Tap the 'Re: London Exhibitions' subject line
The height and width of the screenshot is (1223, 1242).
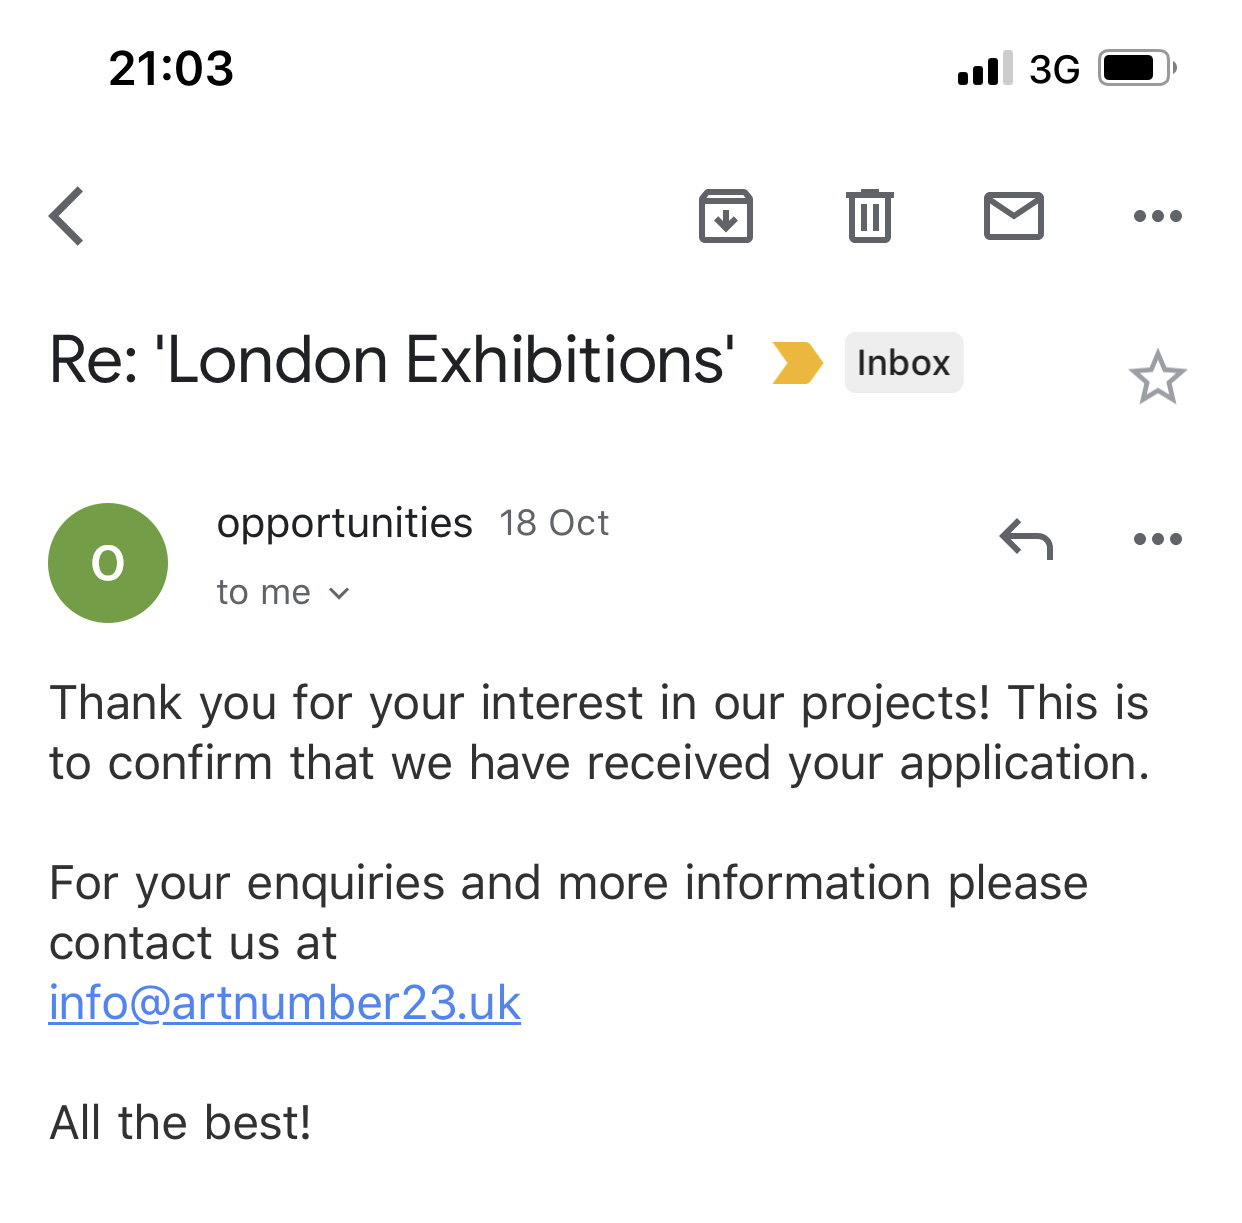coord(391,360)
